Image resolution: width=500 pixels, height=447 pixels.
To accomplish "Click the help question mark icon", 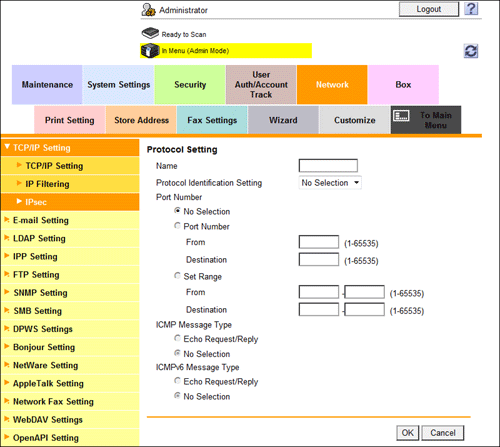I will (471, 9).
